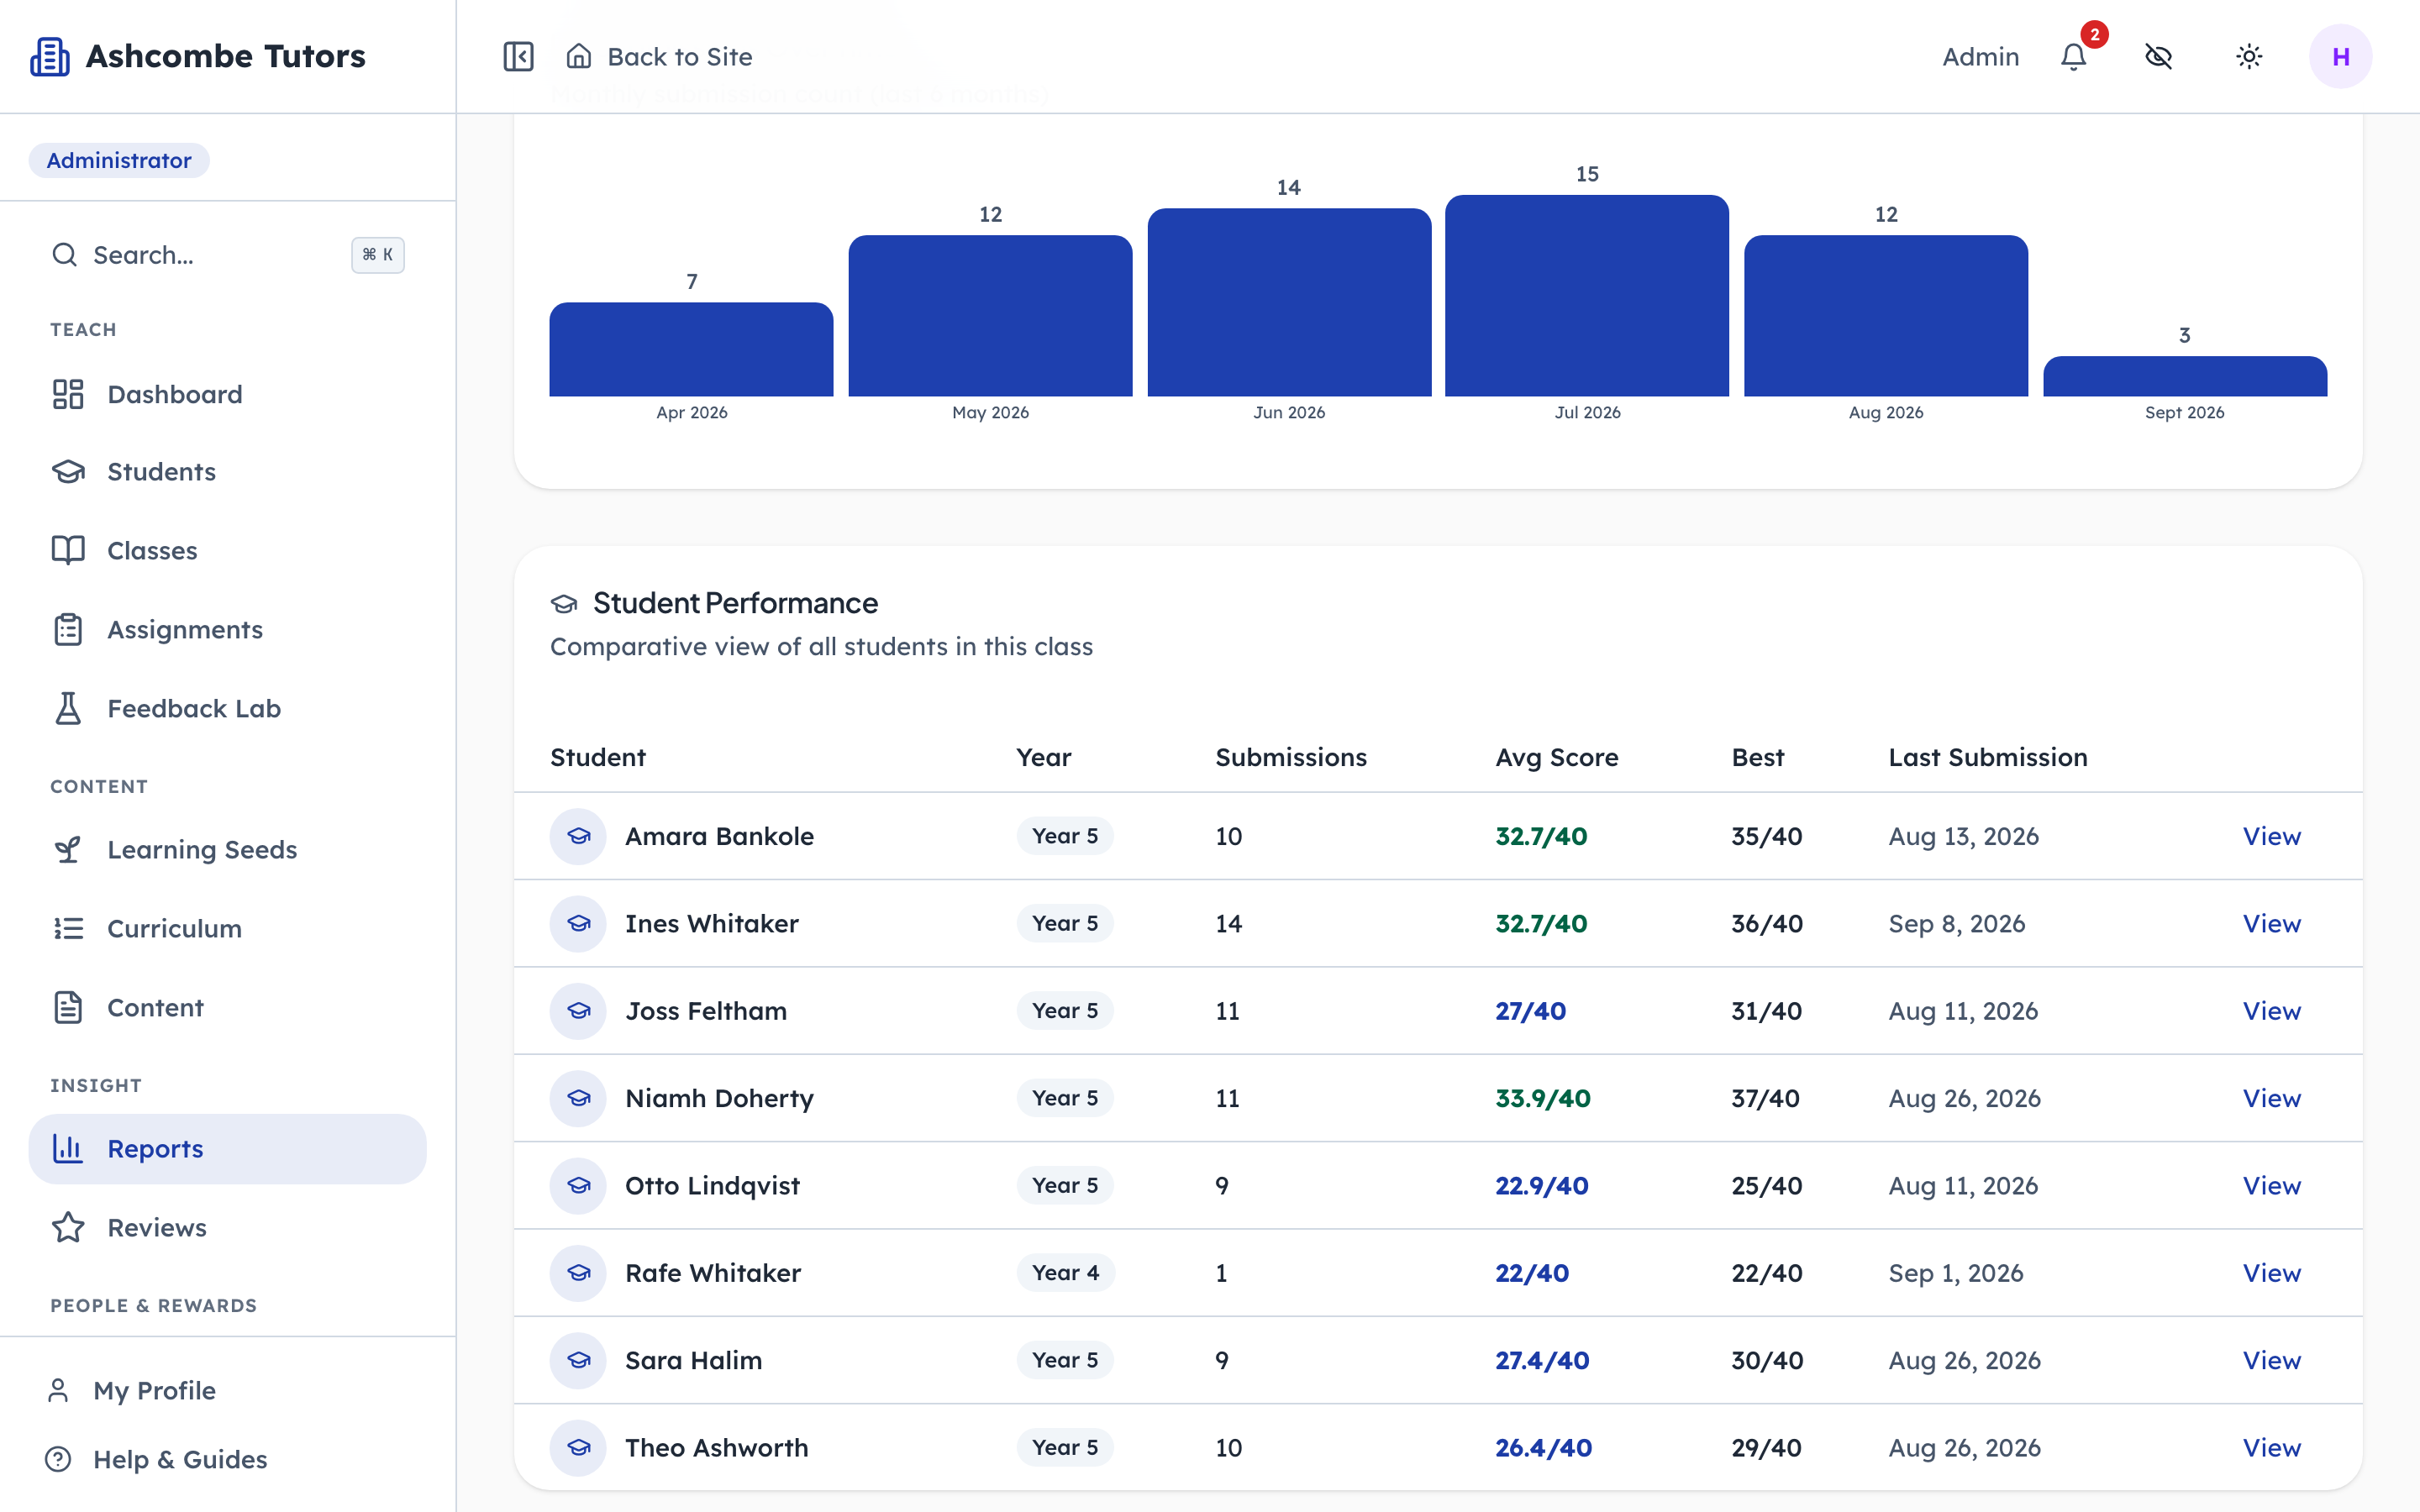Click the Assignments clipboard icon
Screen dimensions: 2420x1512
(68, 629)
